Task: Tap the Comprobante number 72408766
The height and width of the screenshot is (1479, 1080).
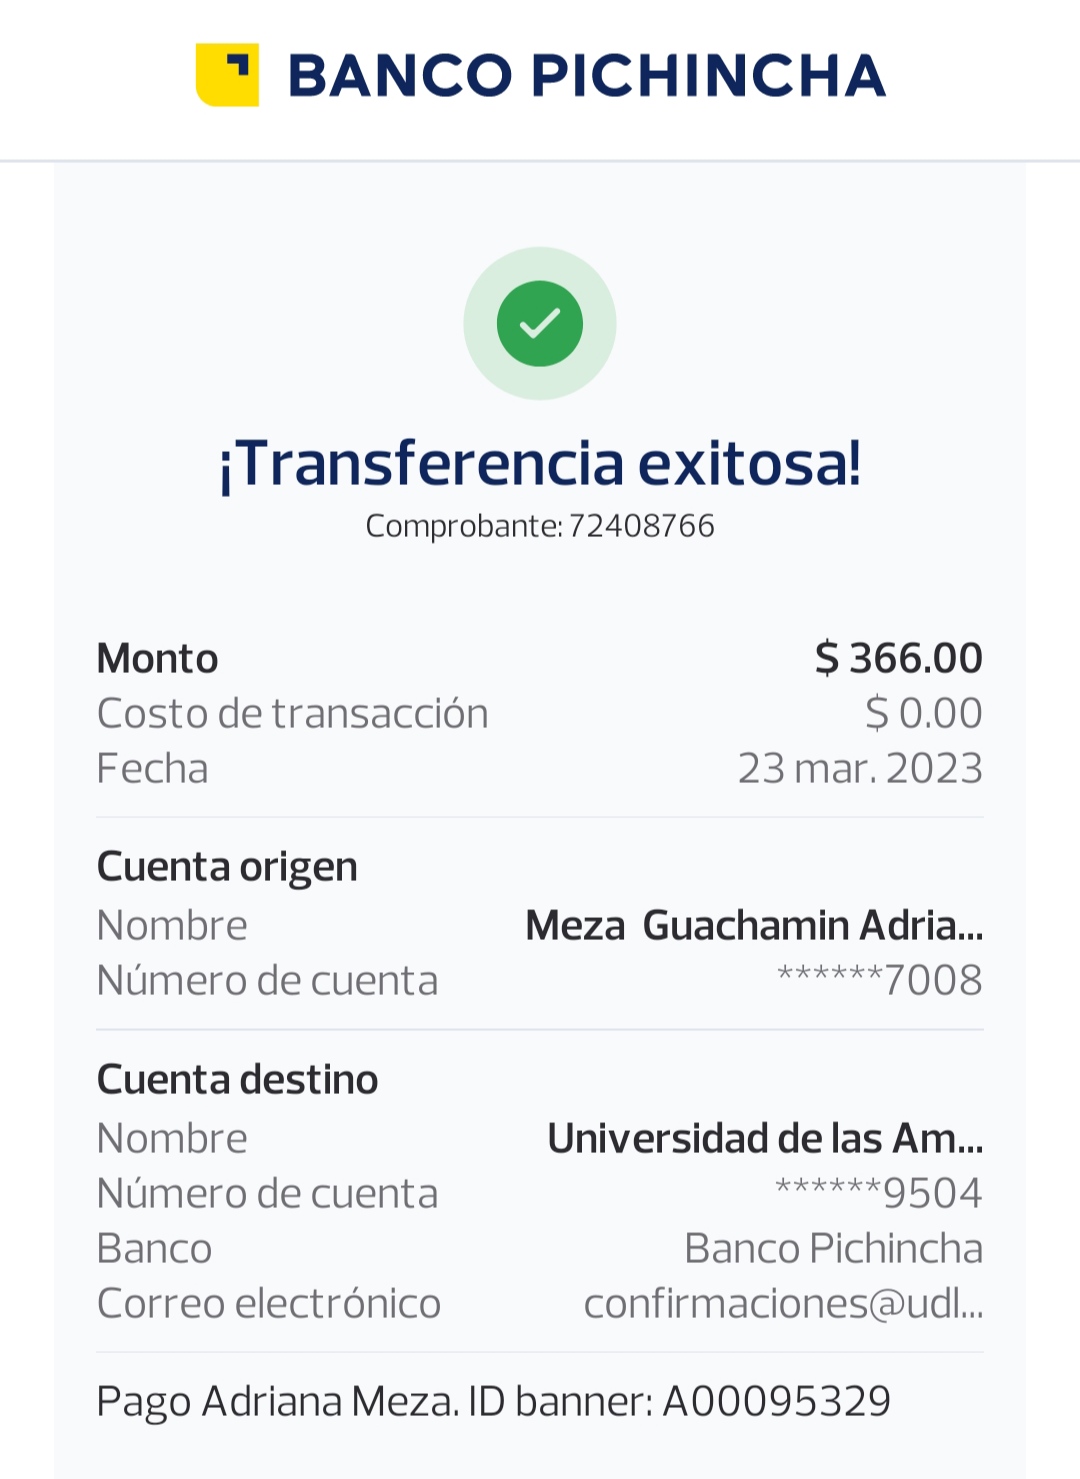Action: point(641,526)
